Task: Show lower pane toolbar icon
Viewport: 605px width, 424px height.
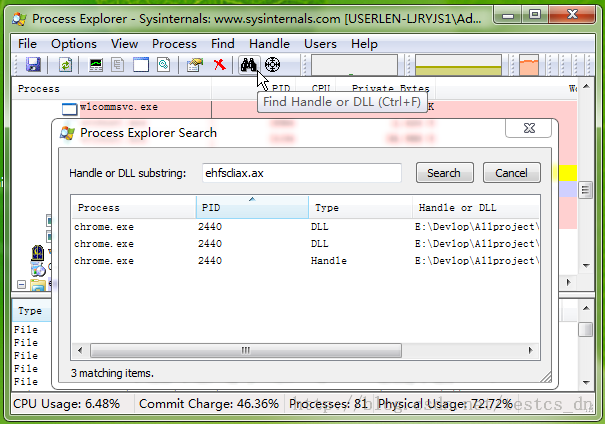Action: click(x=141, y=64)
